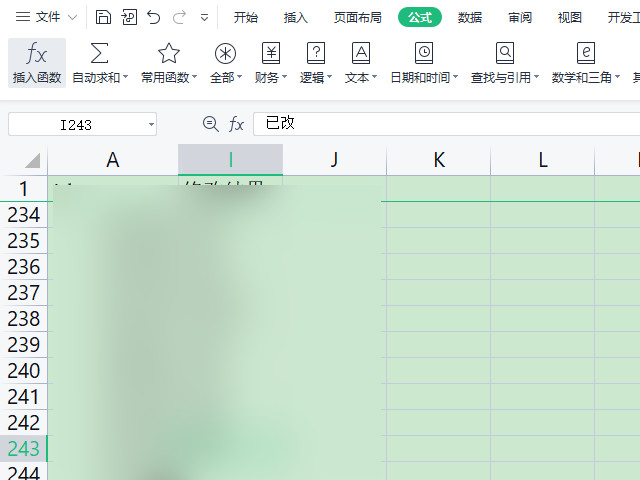The height and width of the screenshot is (480, 640).
Task: Select column K header
Action: point(438,160)
